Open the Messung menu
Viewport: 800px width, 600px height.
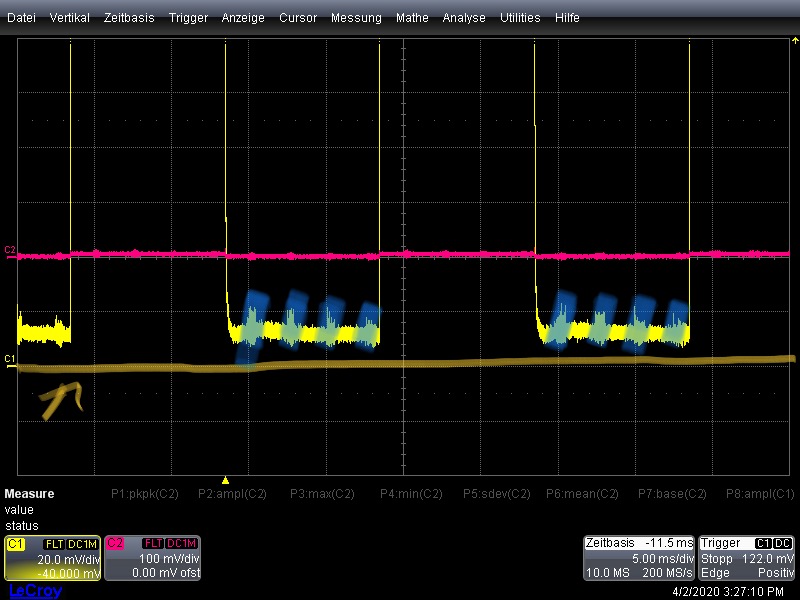click(356, 18)
